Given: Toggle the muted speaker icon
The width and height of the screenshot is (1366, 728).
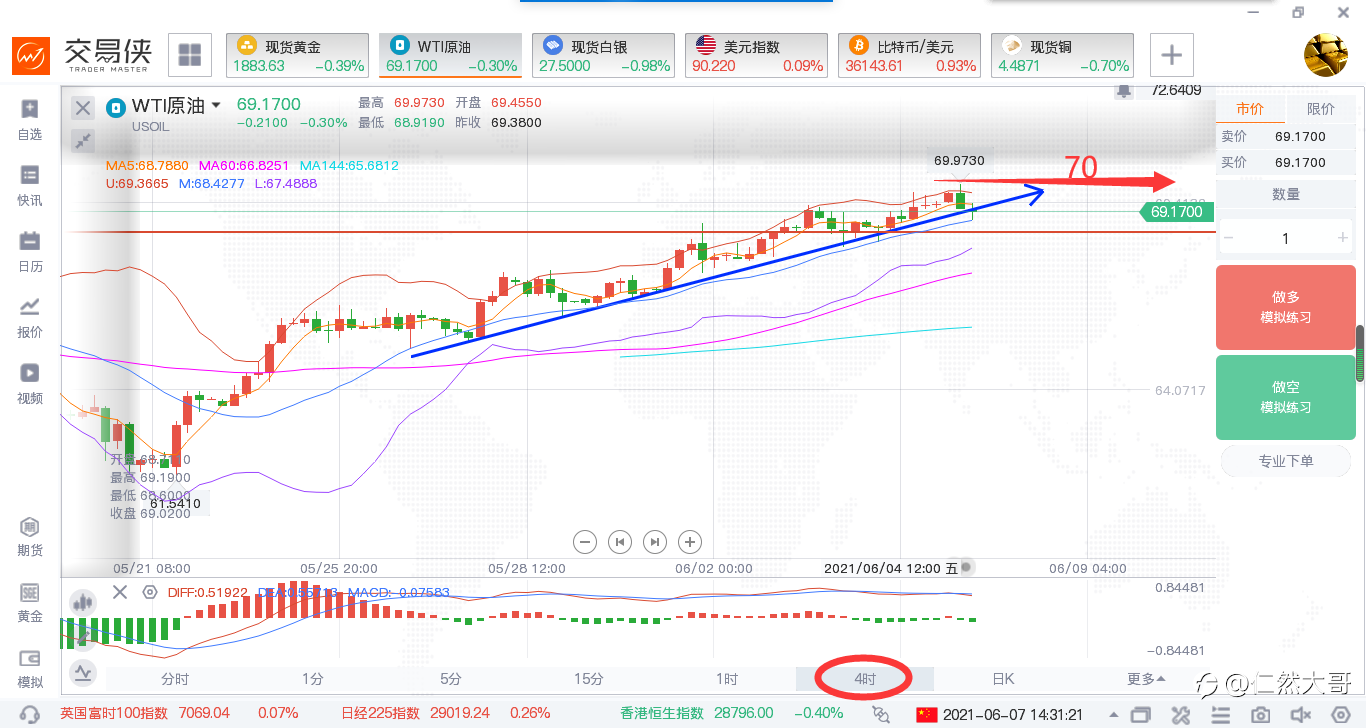Looking at the screenshot, I should 1301,714.
